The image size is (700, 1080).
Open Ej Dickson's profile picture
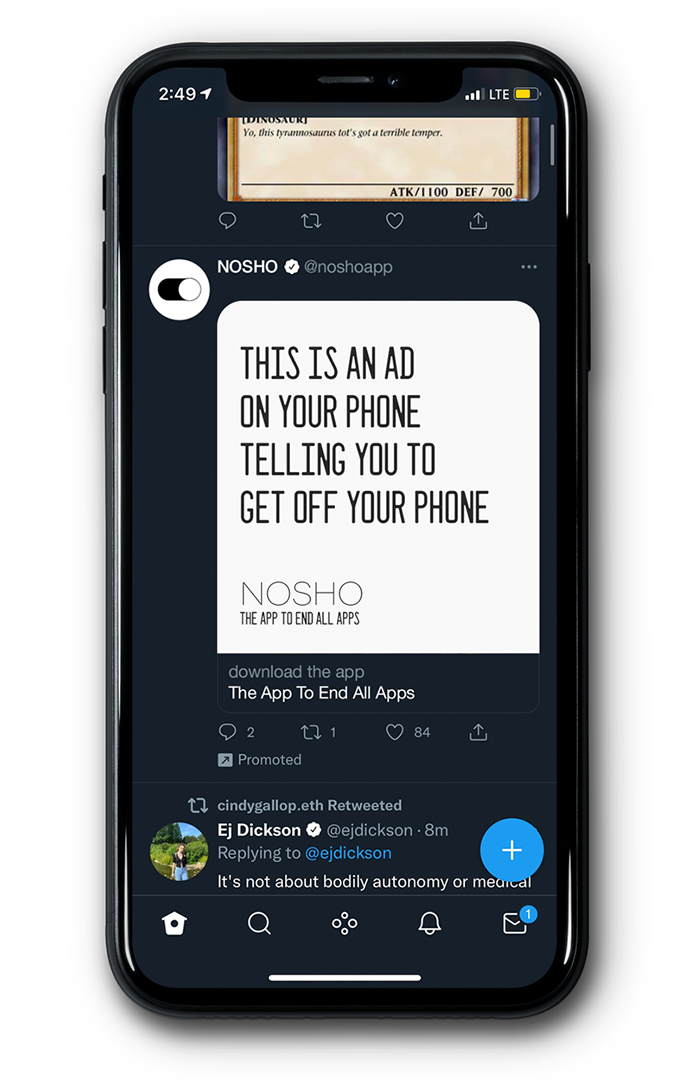[179, 851]
